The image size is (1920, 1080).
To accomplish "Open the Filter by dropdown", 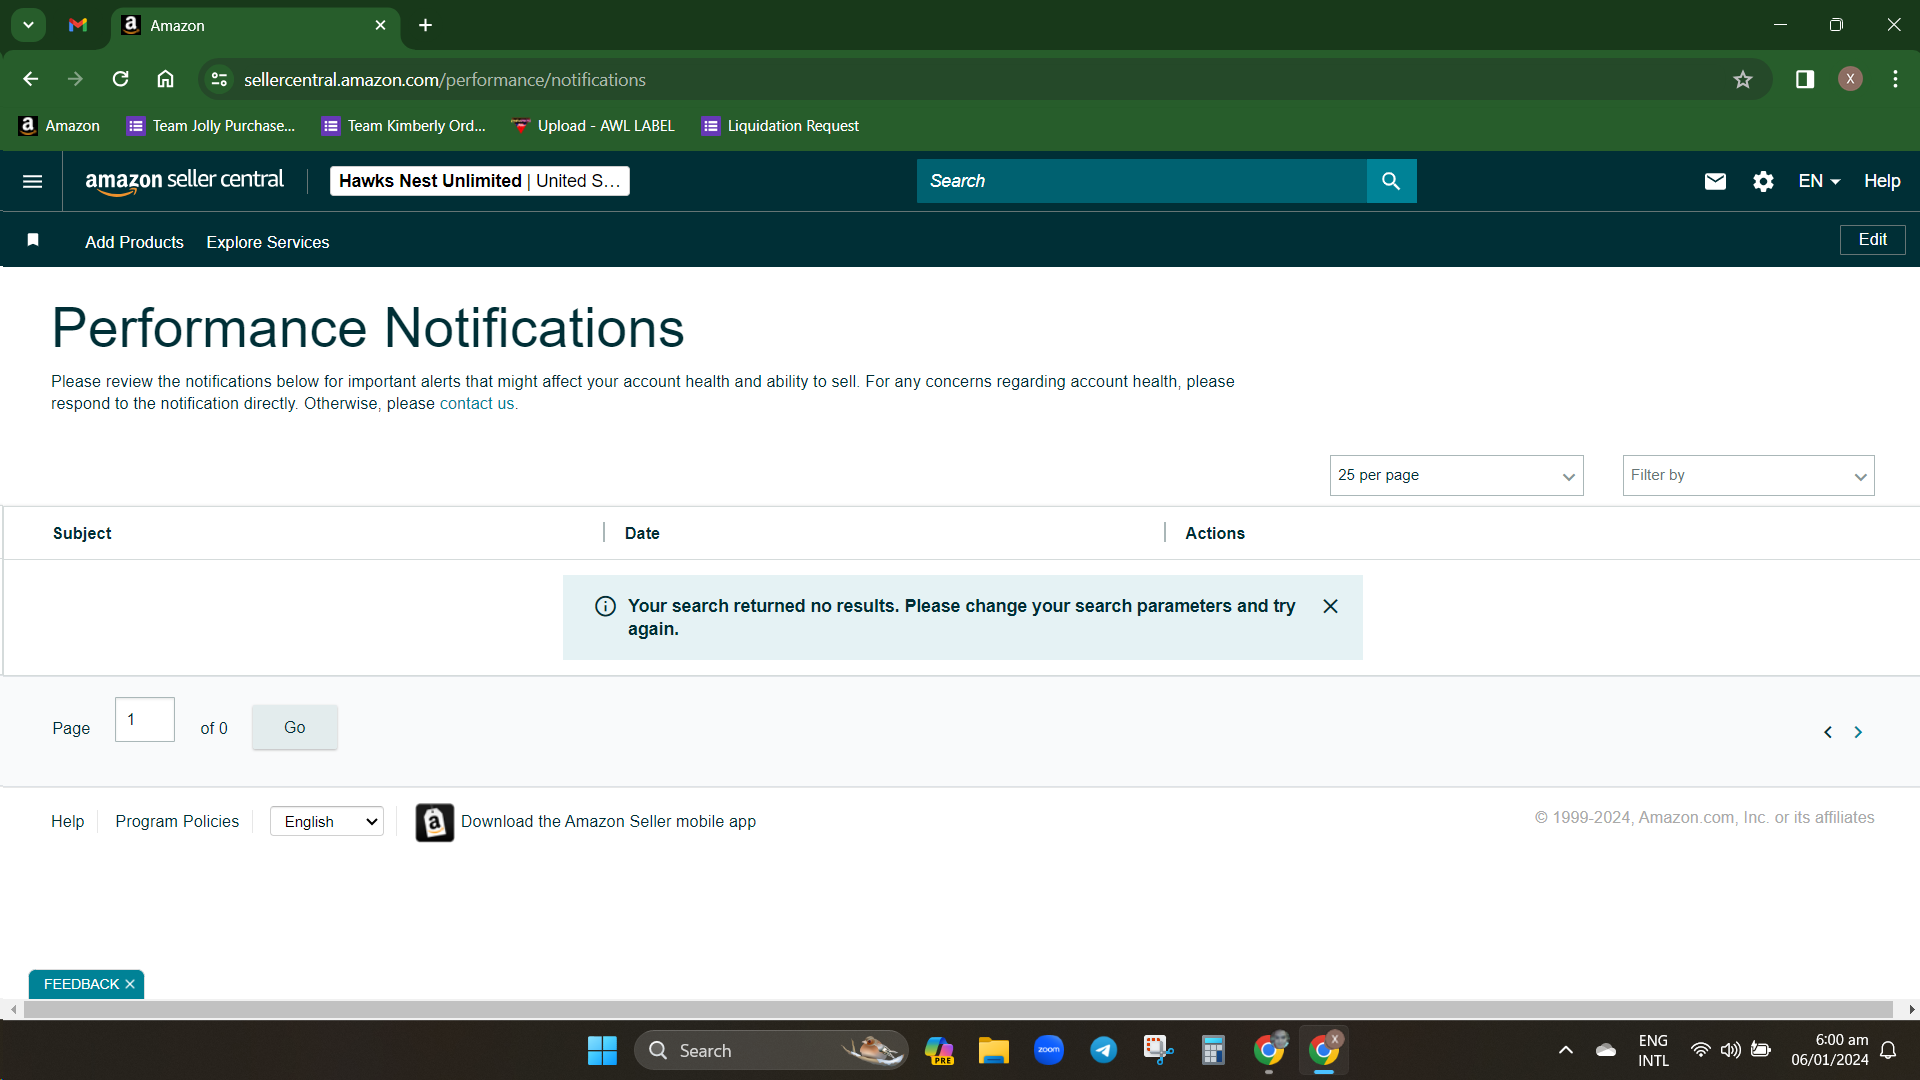I will coord(1748,475).
